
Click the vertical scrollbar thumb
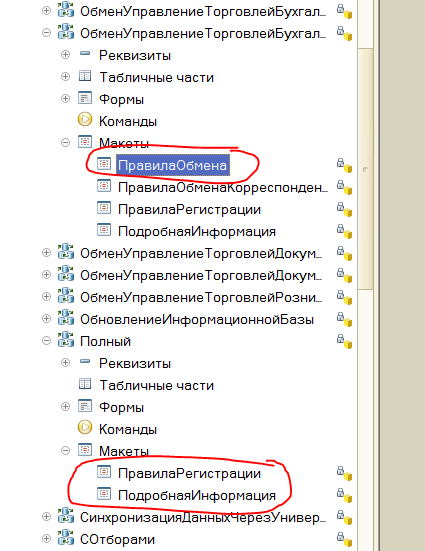click(366, 169)
